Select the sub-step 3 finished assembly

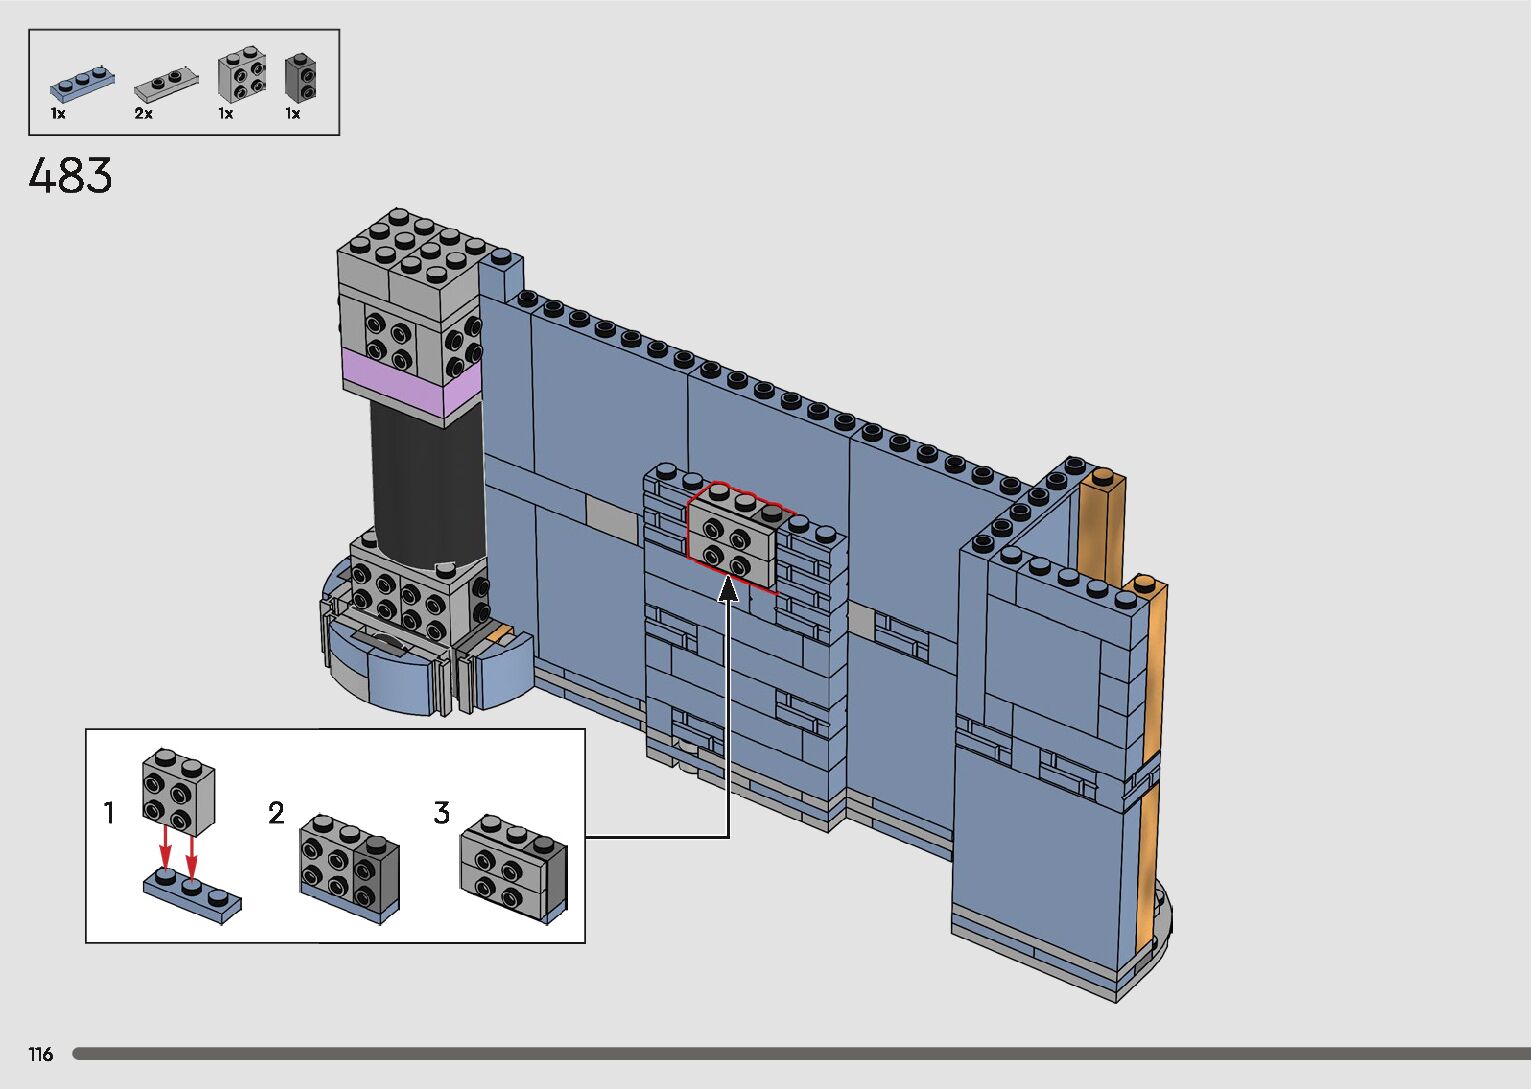point(513,866)
